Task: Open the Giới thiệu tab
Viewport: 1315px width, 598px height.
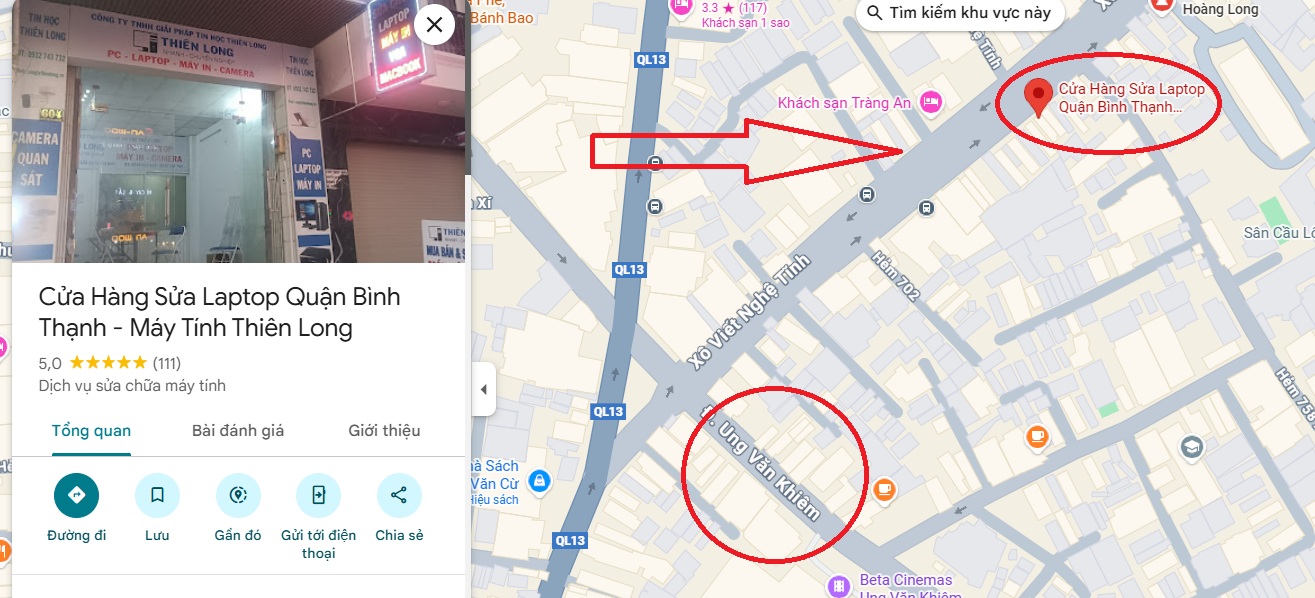Action: [x=384, y=431]
